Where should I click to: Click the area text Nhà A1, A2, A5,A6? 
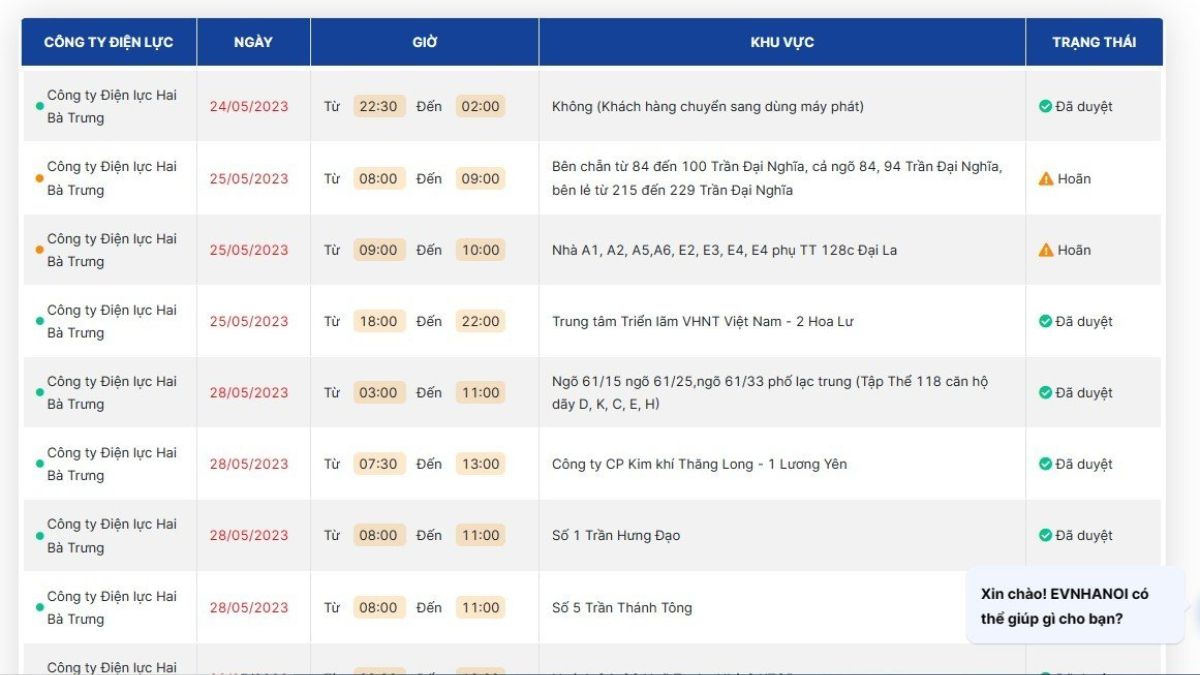[x=724, y=250]
